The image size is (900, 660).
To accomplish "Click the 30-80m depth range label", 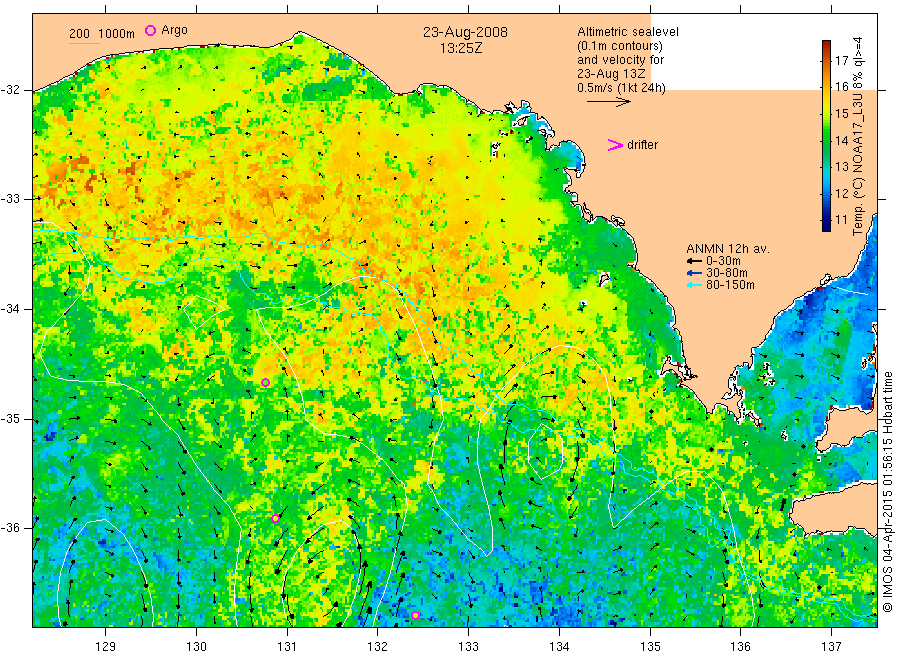I will tap(727, 273).
